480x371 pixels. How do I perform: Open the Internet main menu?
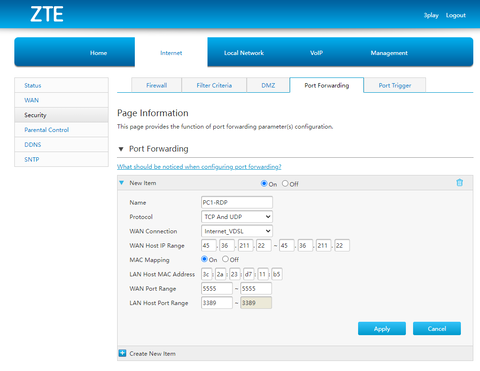[171, 53]
